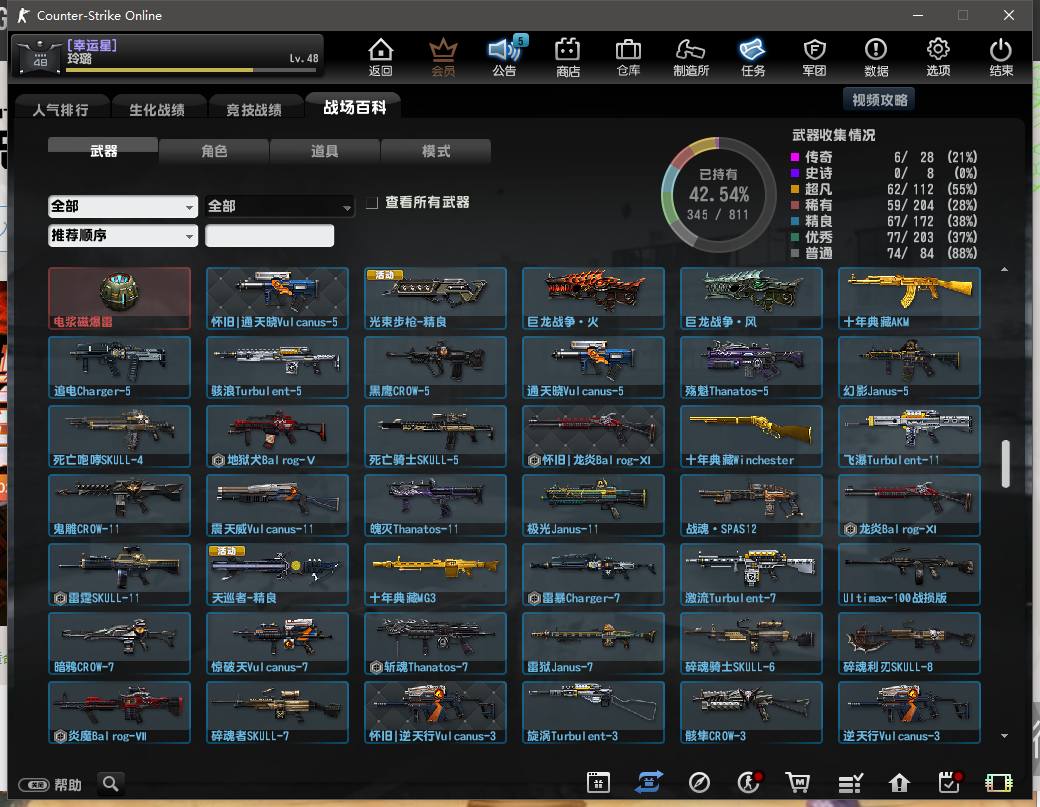Select the Ultimax-100战损版 weapon card
Image resolution: width=1040 pixels, height=807 pixels.
pos(909,574)
